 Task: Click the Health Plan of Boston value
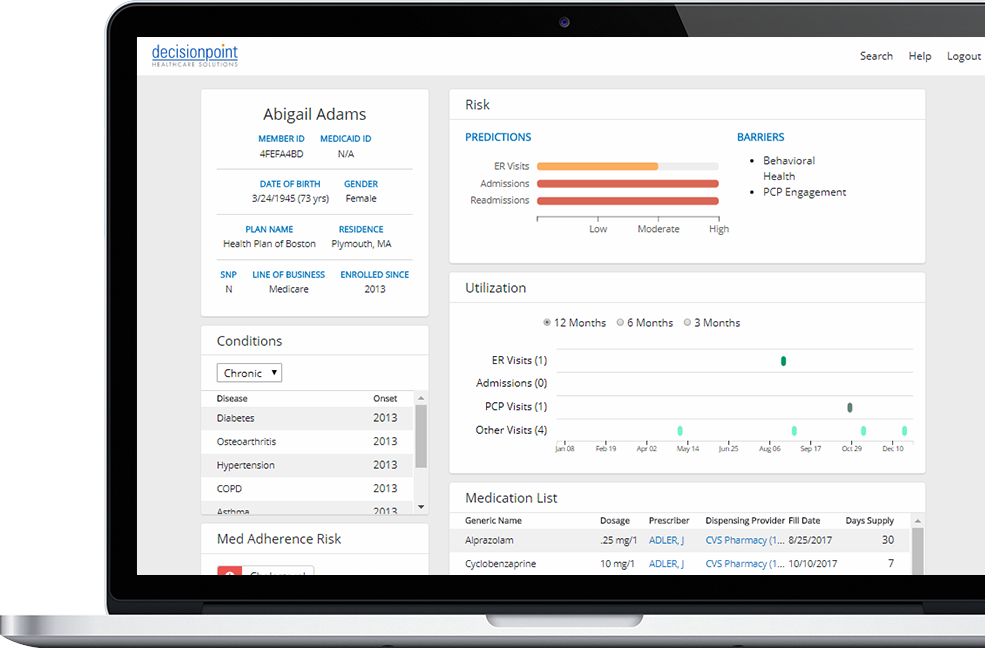(269, 244)
